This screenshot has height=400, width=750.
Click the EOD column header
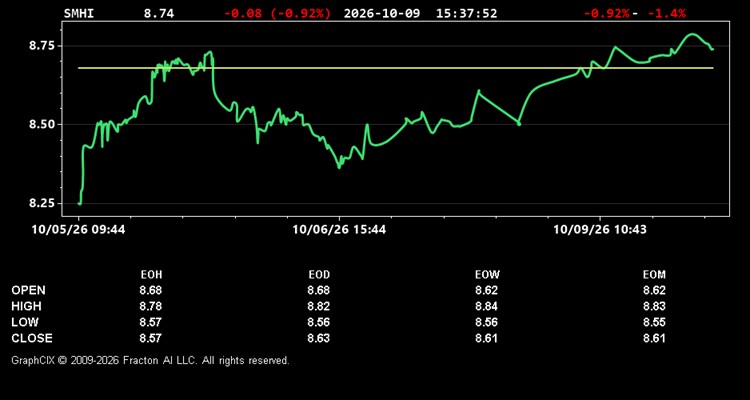point(319,275)
